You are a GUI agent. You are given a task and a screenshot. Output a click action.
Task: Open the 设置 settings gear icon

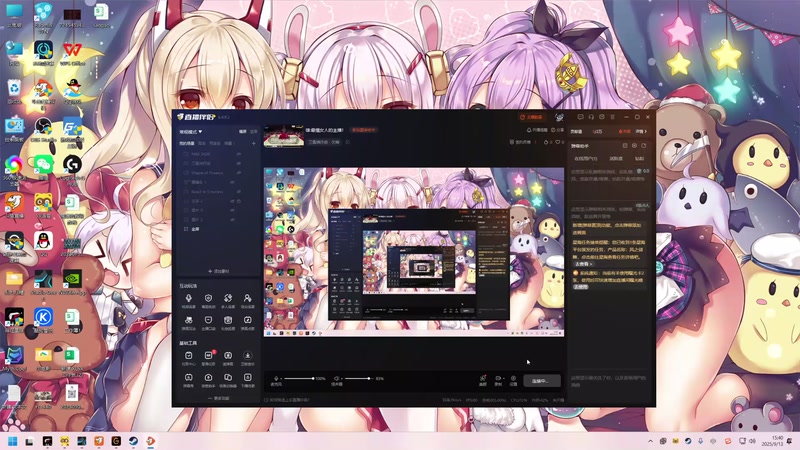[x=513, y=380]
